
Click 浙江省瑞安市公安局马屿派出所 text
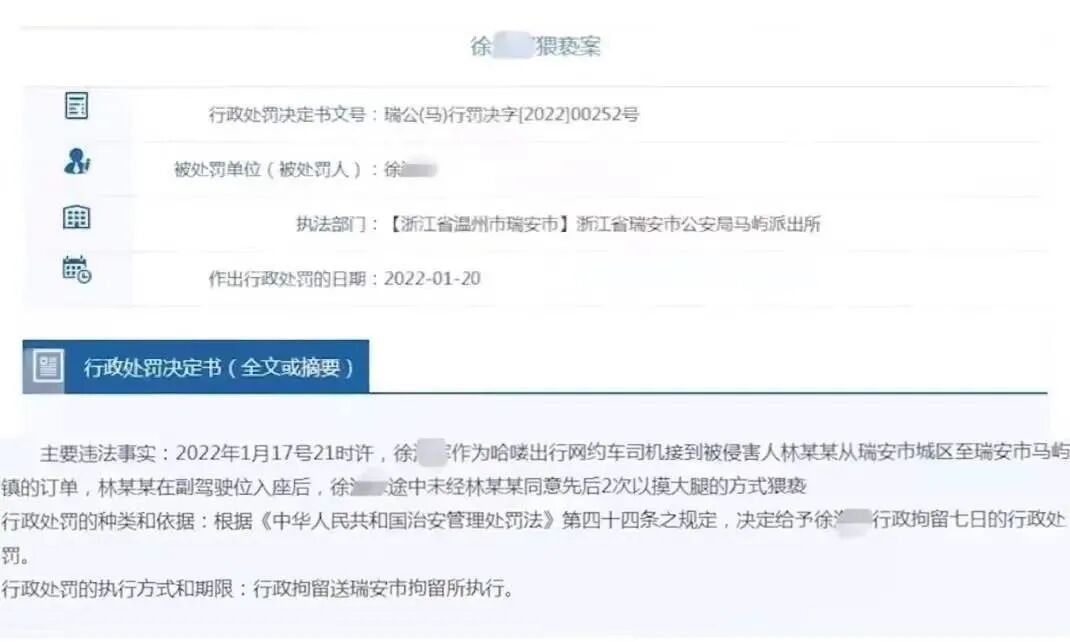click(x=698, y=224)
